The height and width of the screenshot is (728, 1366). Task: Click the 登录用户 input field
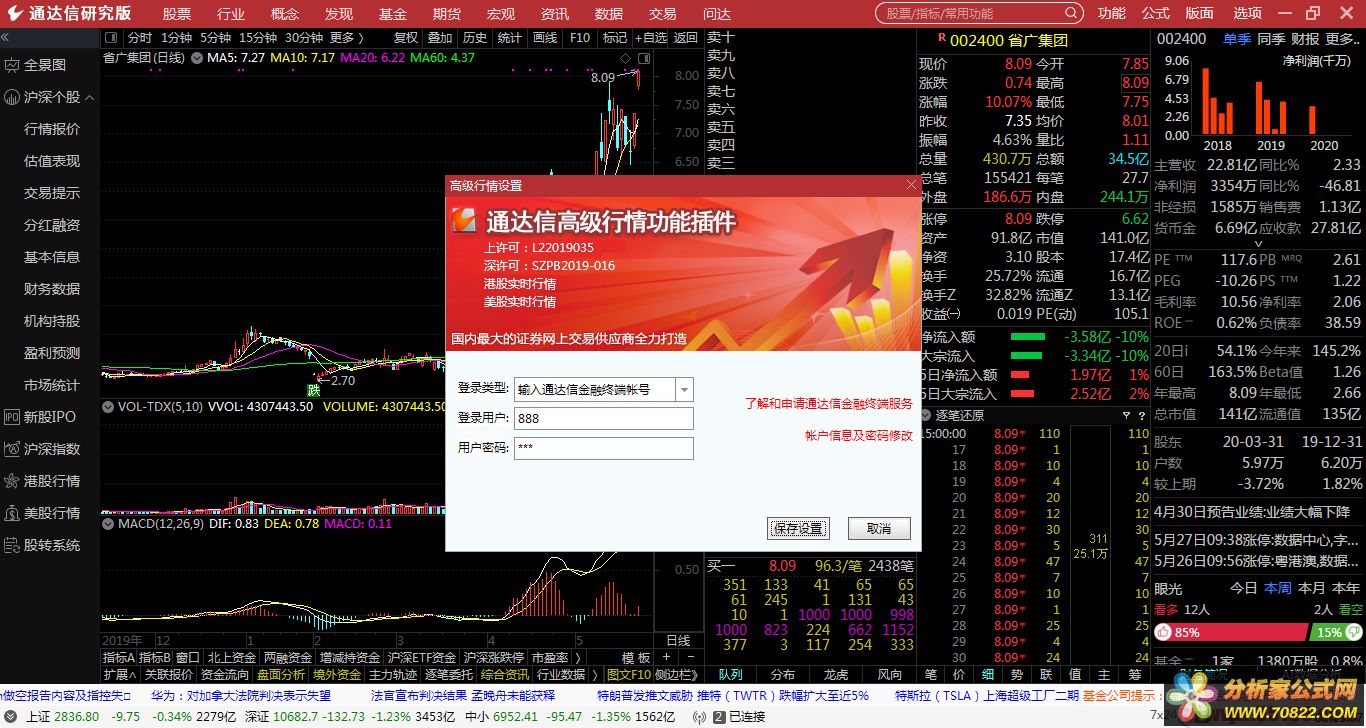[x=603, y=418]
